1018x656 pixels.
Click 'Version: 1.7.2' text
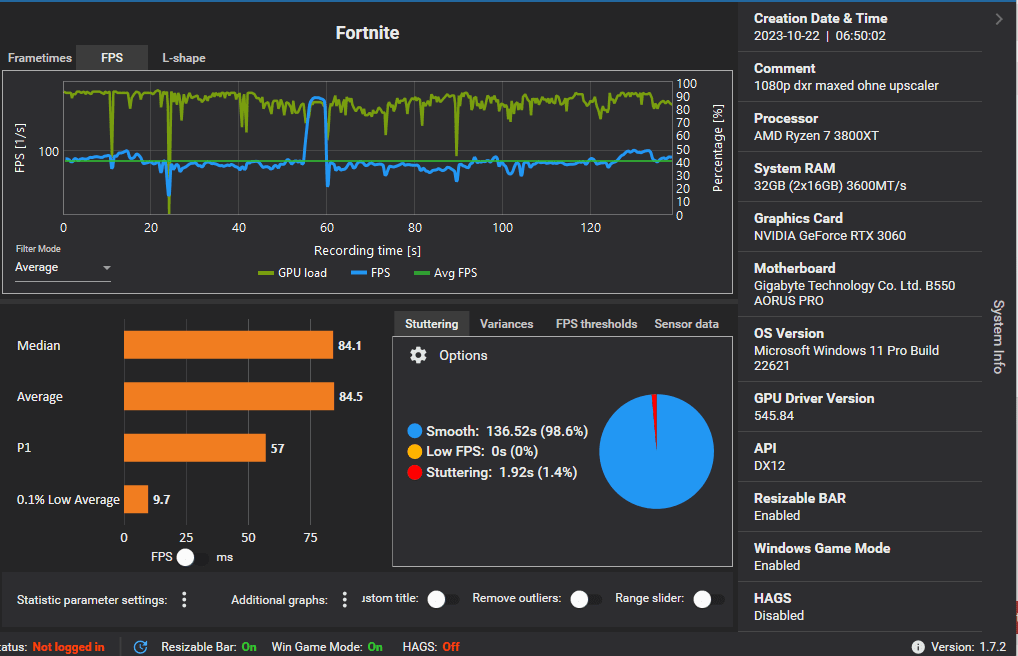point(969,647)
